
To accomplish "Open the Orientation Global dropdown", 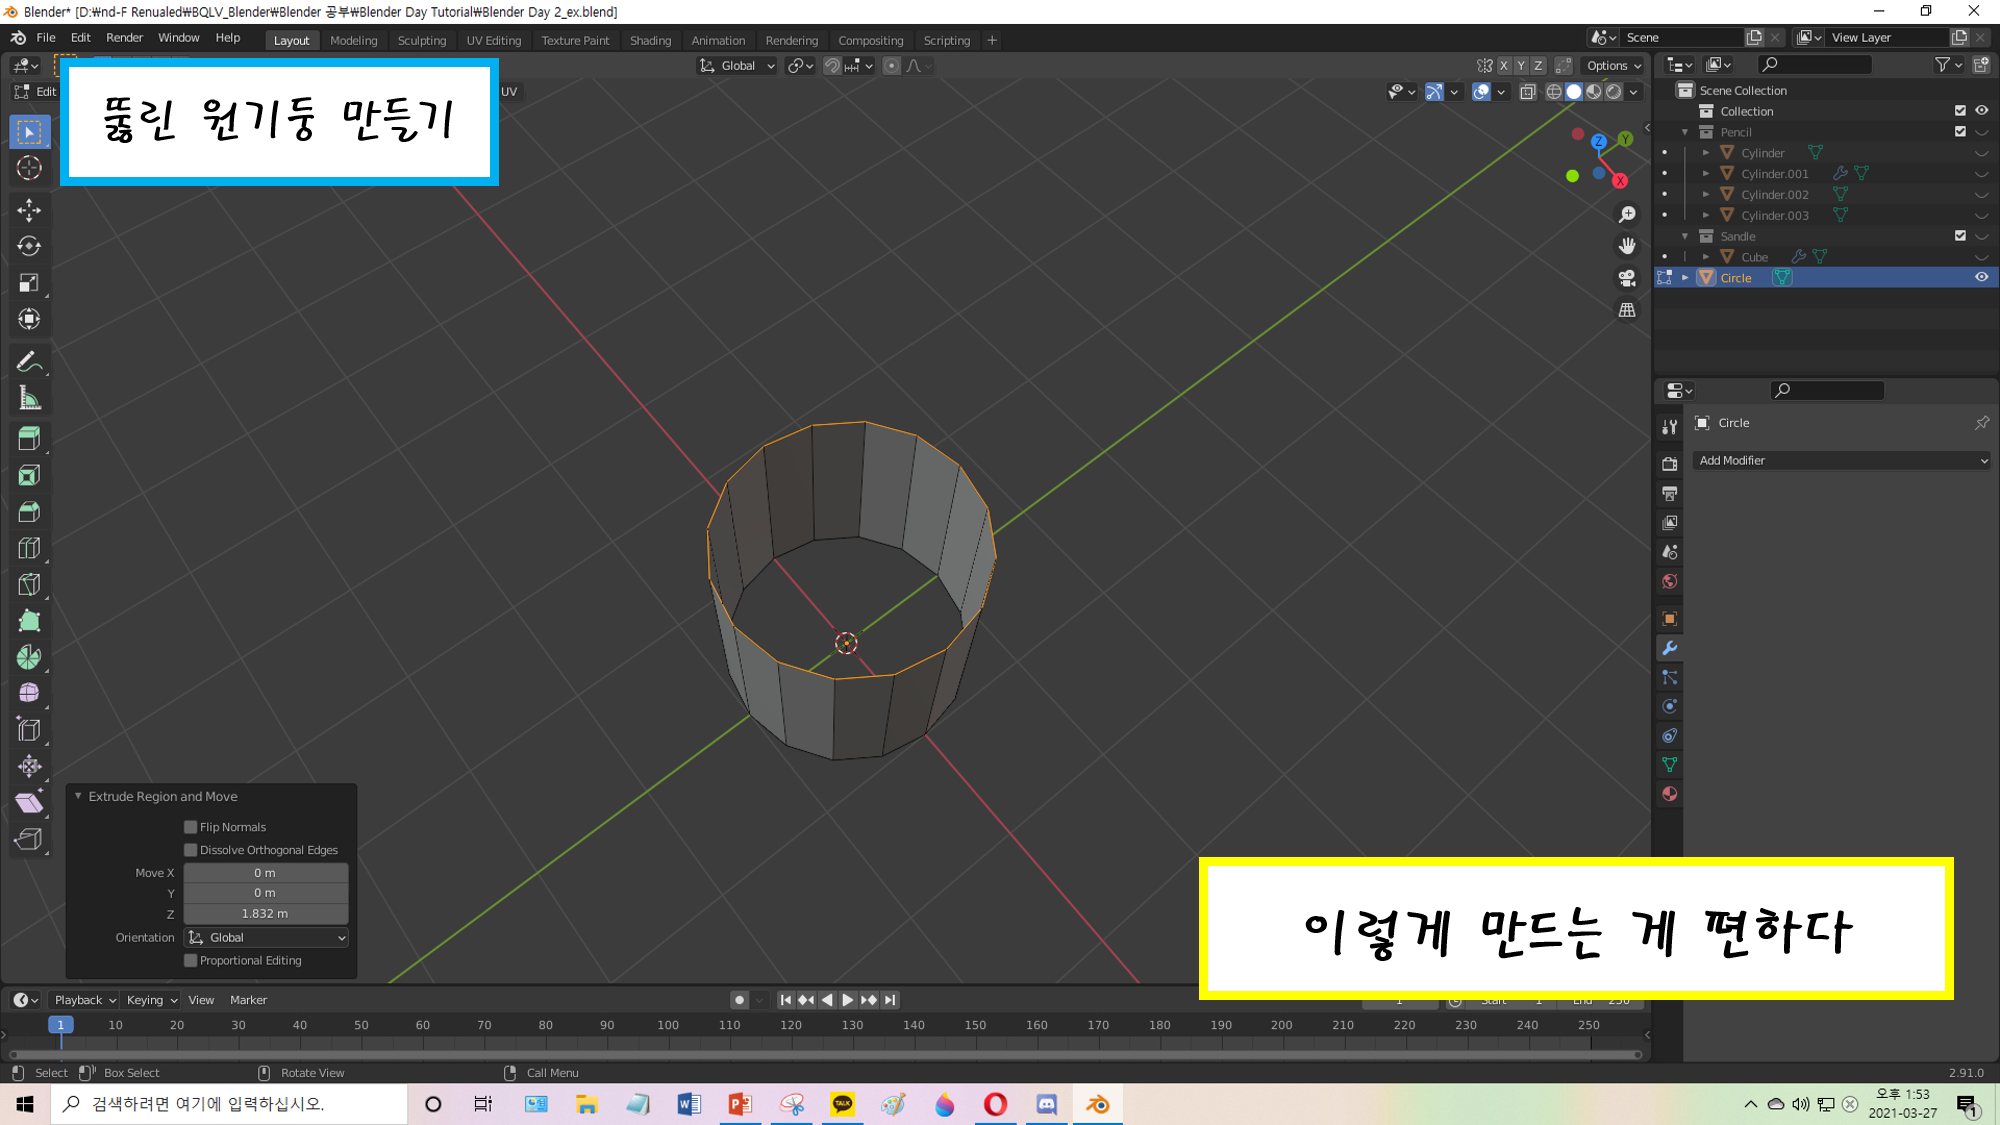I will pos(267,938).
